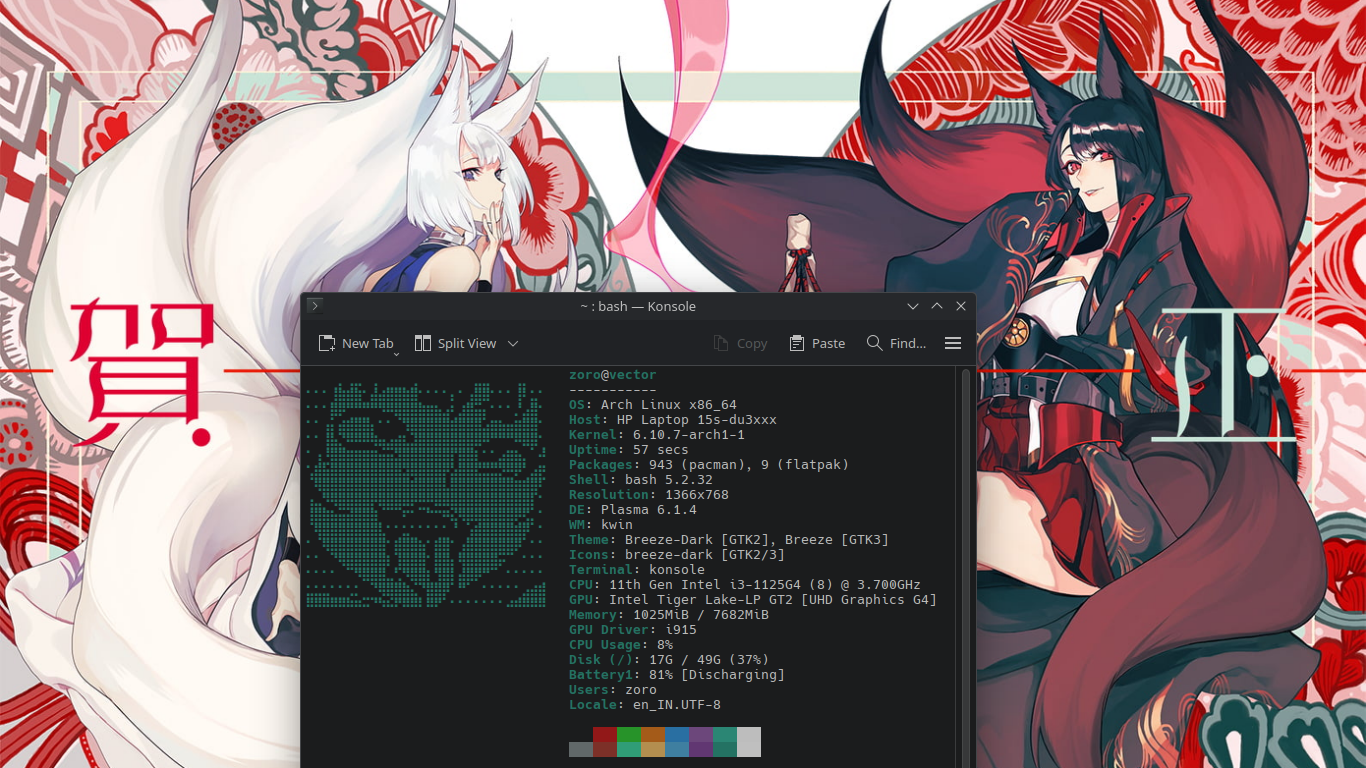Click the Konsole terminal icon in the title bar
Viewport: 1366px width, 768px height.
(315, 306)
